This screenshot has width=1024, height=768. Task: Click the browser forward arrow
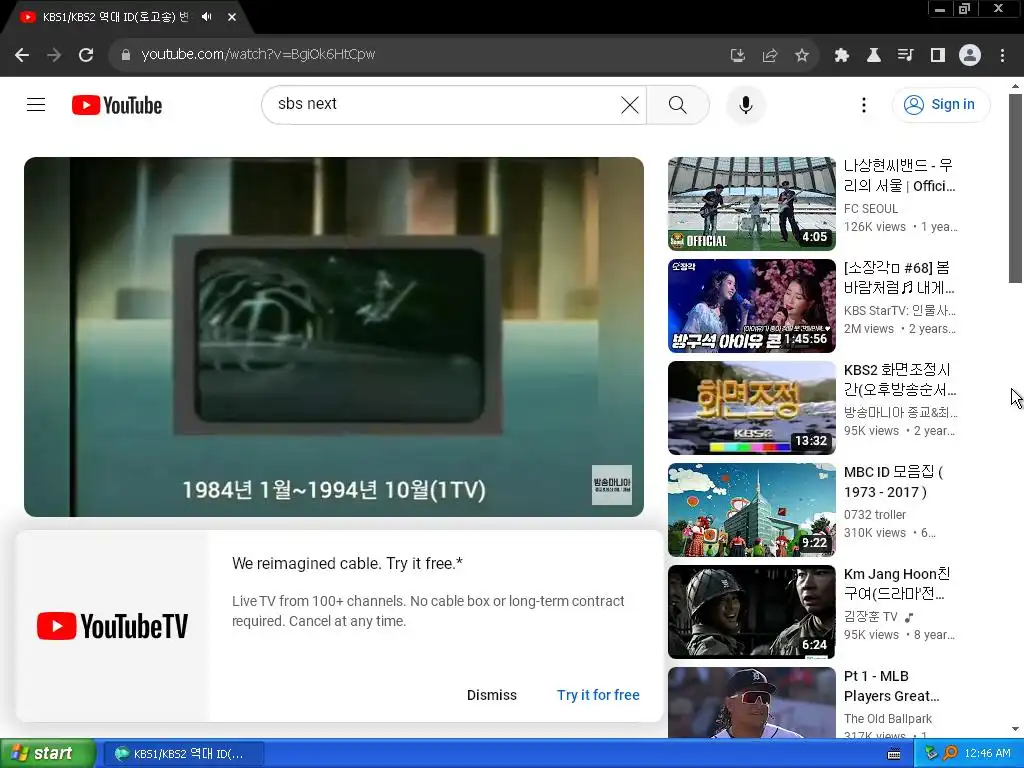pos(54,55)
